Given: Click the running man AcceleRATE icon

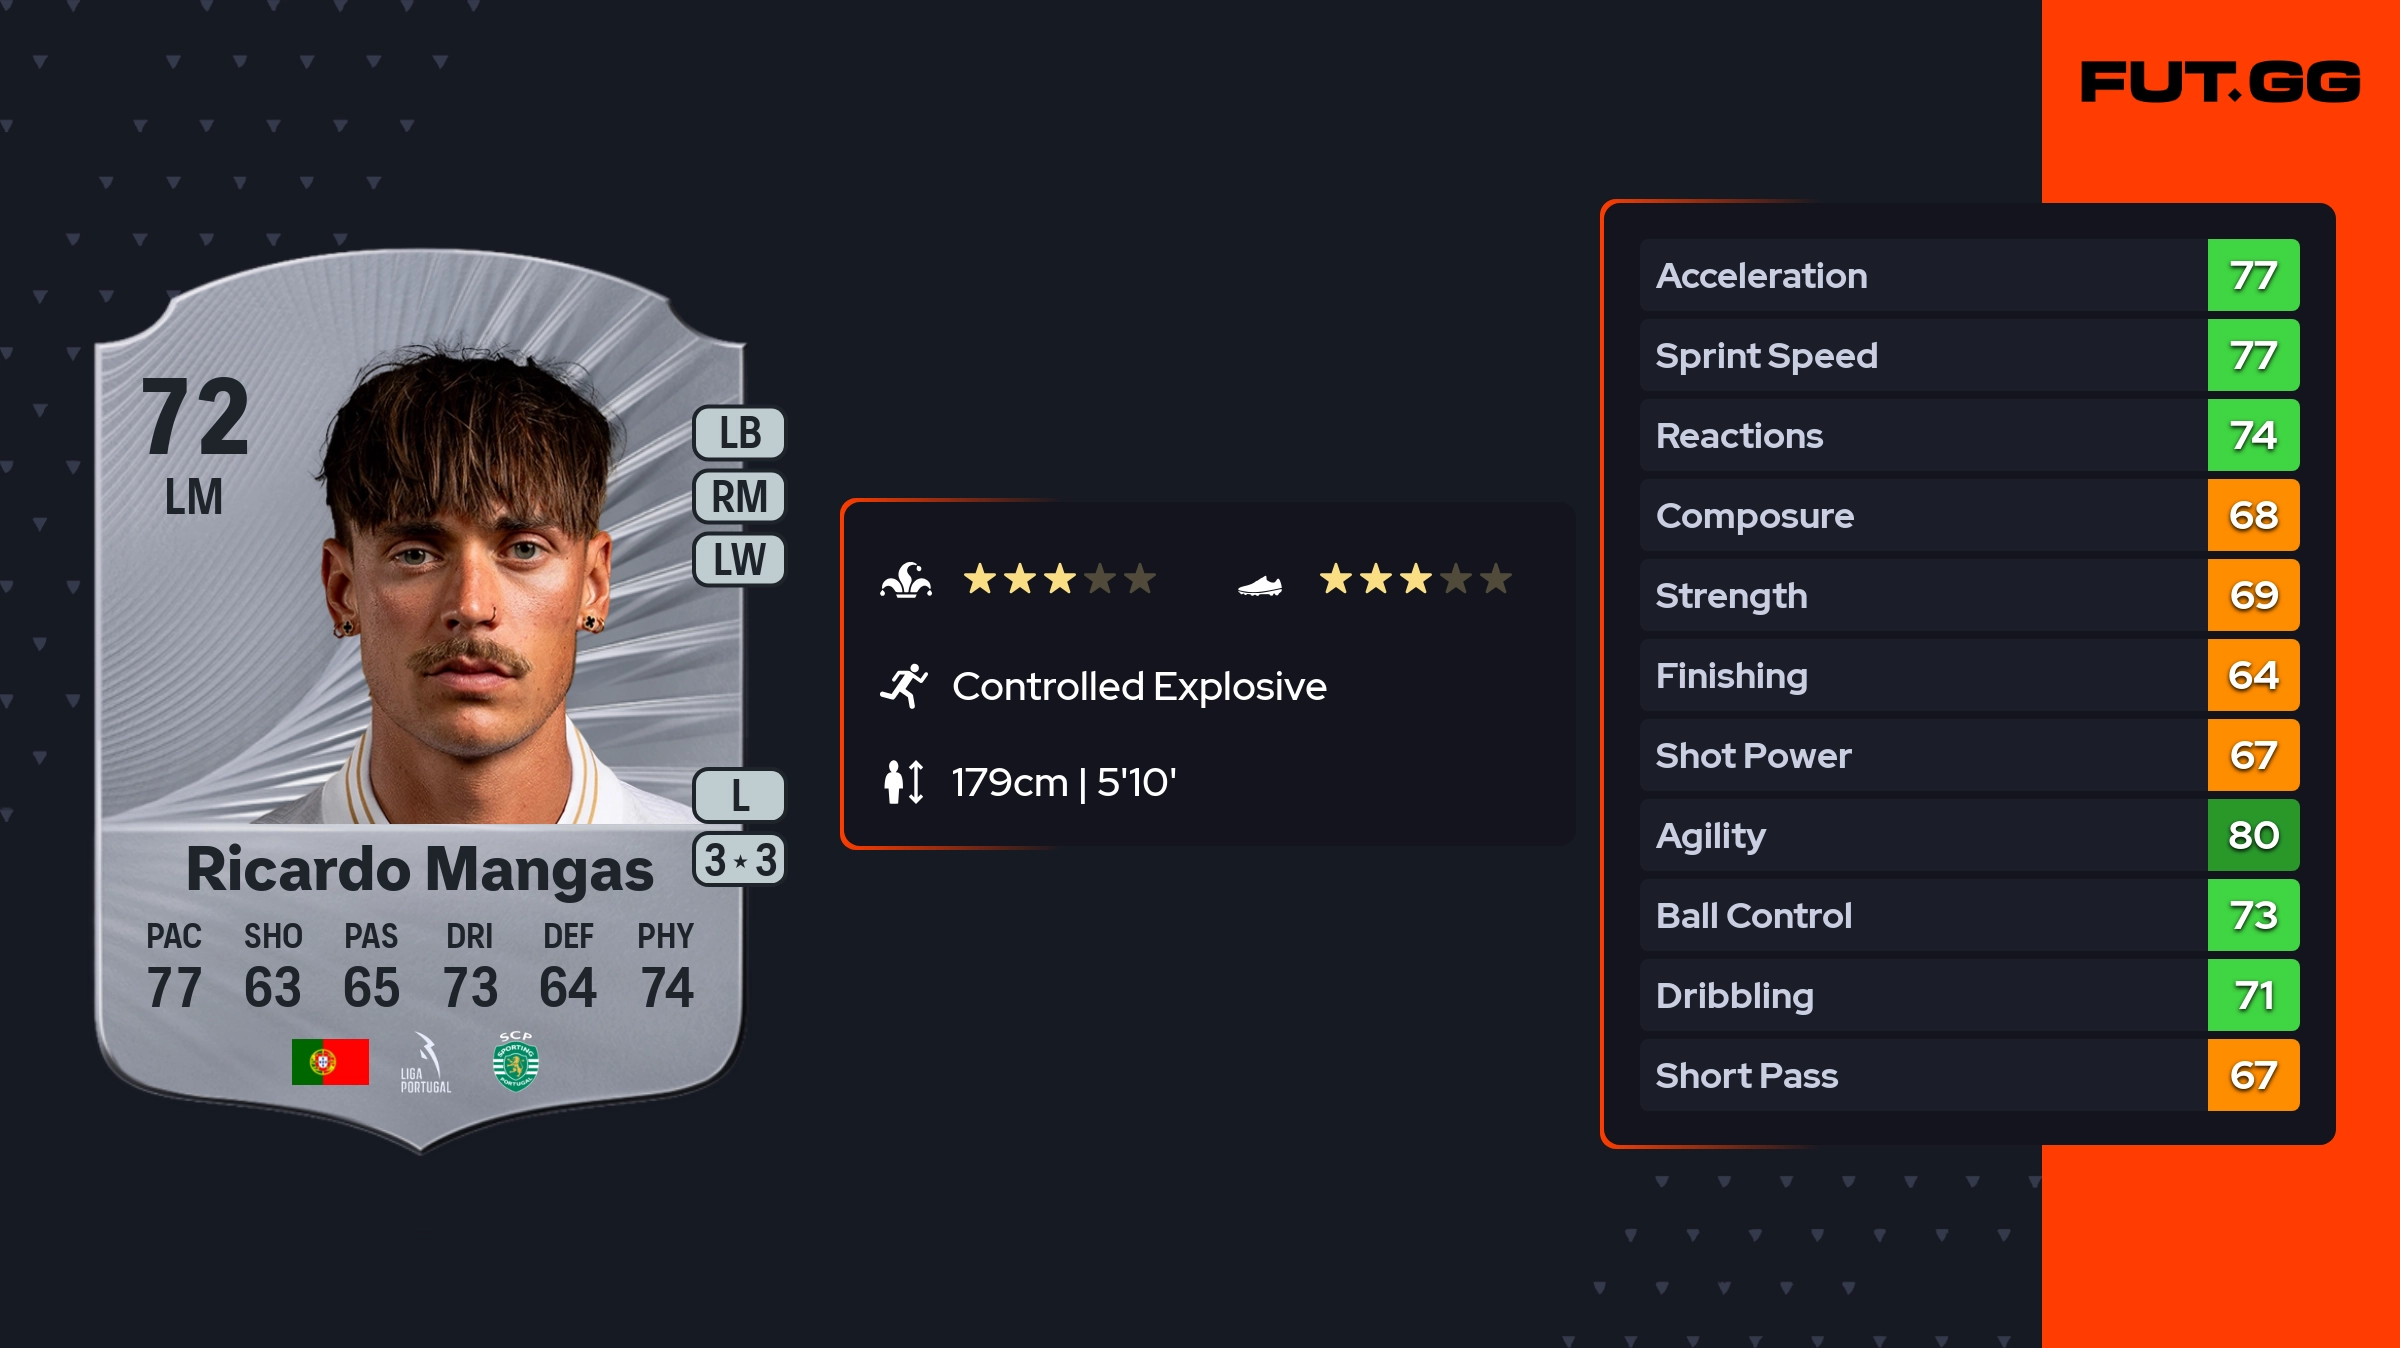Looking at the screenshot, I should pos(904,686).
